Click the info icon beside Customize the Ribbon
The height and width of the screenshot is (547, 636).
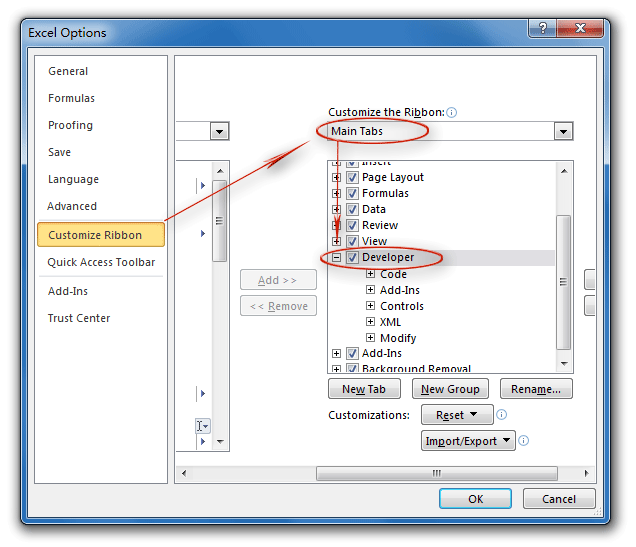click(451, 112)
